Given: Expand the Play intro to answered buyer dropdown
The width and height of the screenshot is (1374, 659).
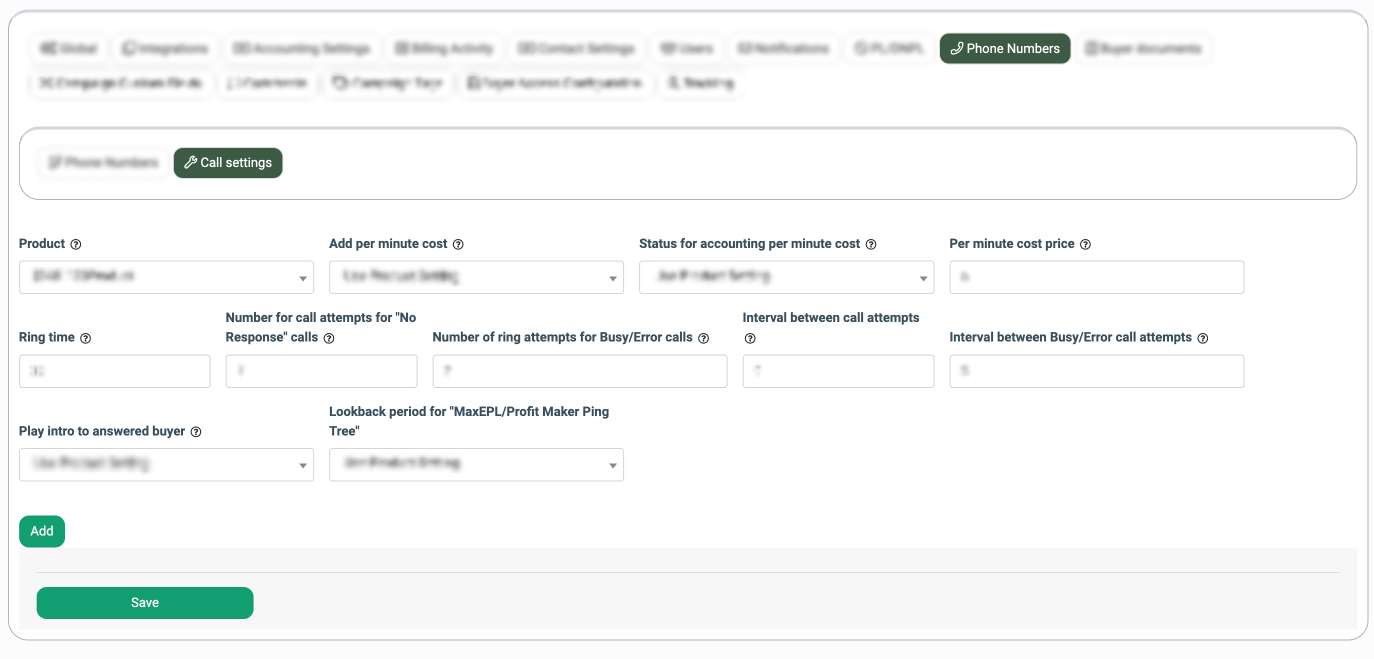Looking at the screenshot, I should [x=166, y=464].
